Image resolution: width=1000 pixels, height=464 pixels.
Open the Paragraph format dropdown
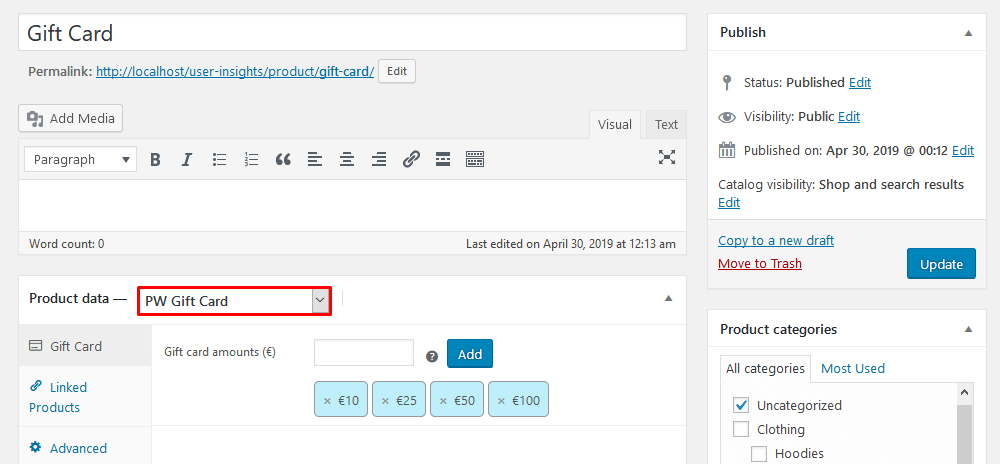80,159
